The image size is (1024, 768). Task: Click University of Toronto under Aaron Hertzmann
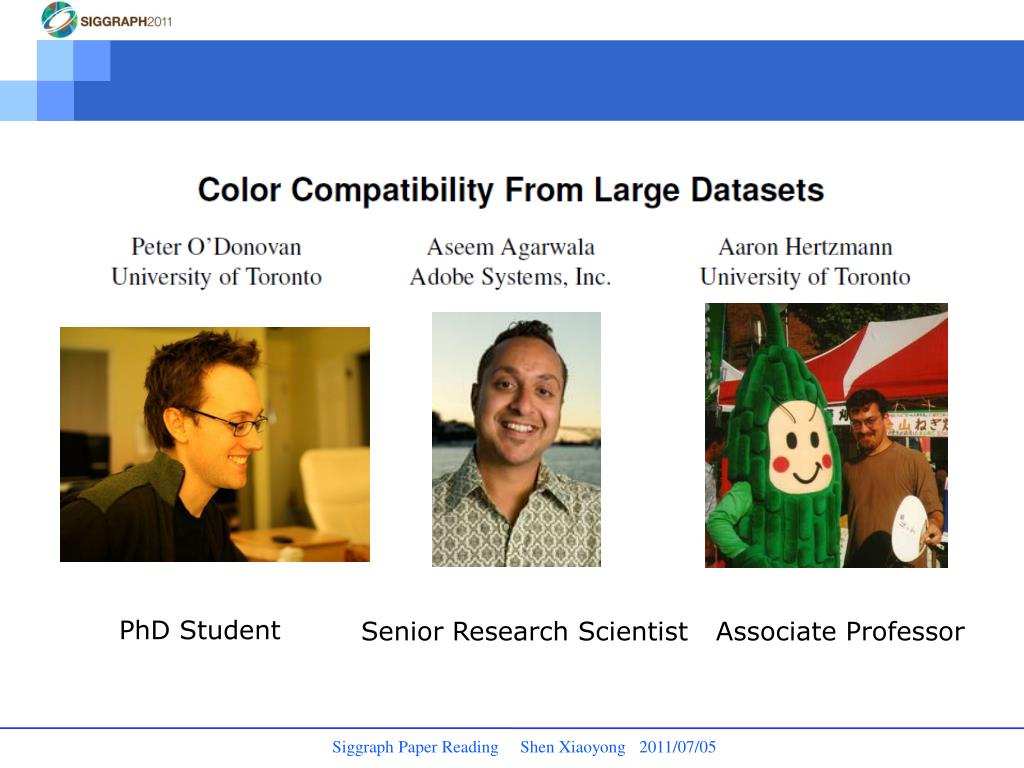[805, 277]
